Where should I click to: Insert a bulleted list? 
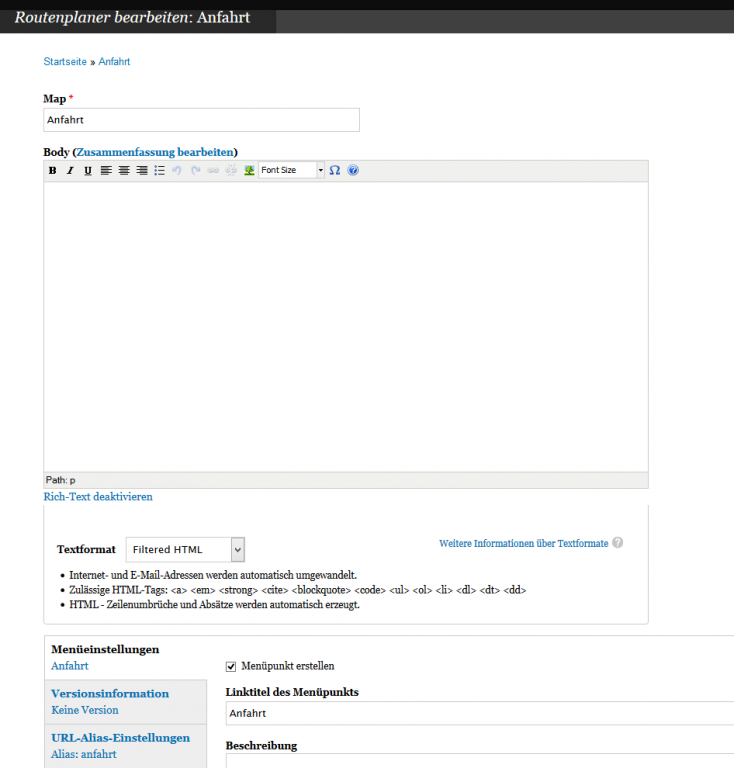pyautogui.click(x=160, y=171)
